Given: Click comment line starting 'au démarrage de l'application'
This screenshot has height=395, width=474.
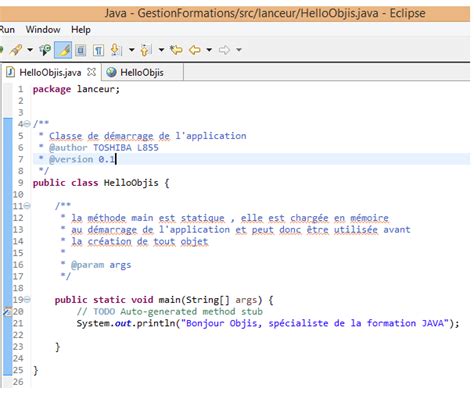Looking at the screenshot, I should coord(241,230).
